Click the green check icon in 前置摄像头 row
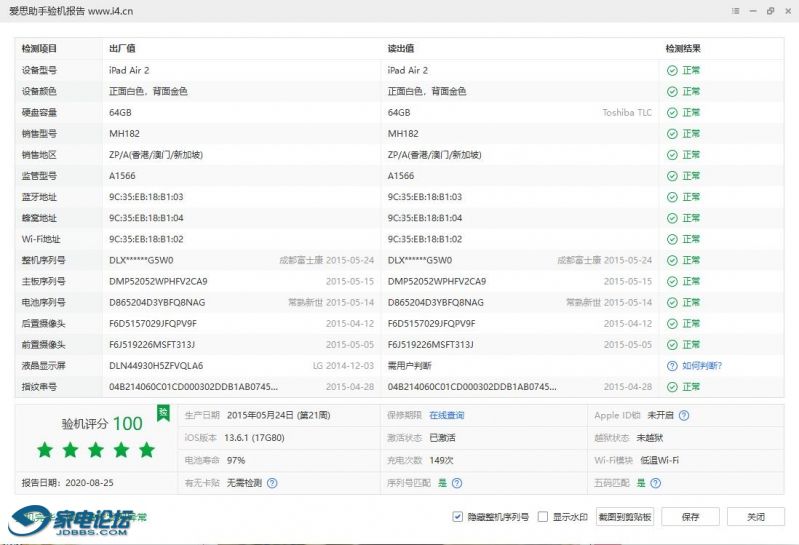The image size is (799, 545). [x=672, y=345]
